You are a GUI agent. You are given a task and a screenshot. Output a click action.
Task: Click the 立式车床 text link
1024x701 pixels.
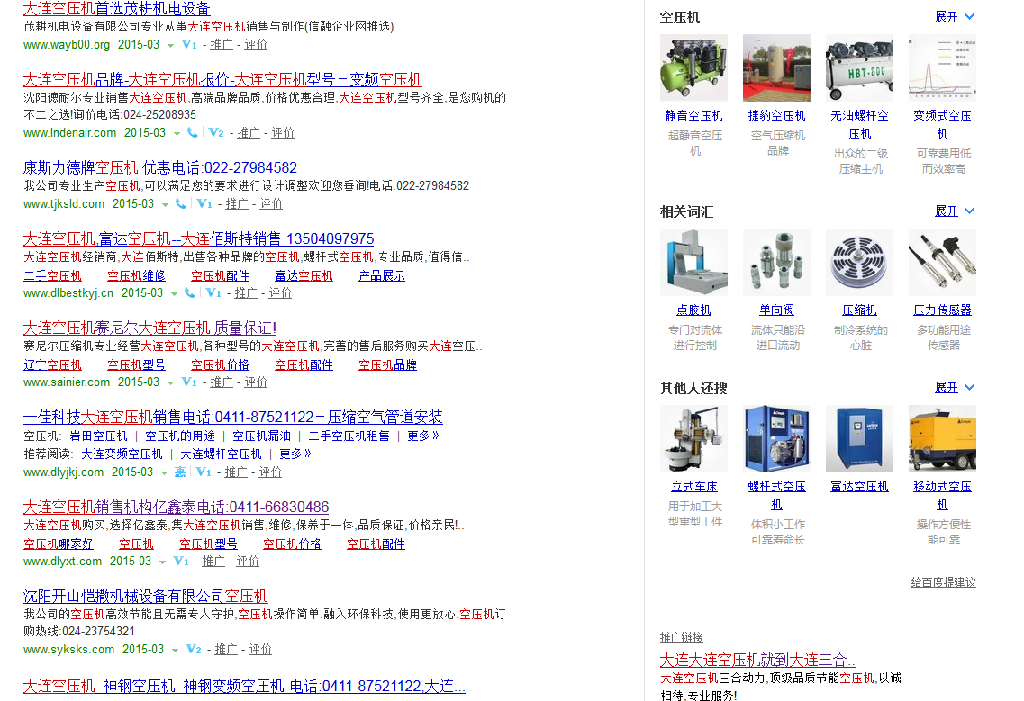click(694, 487)
